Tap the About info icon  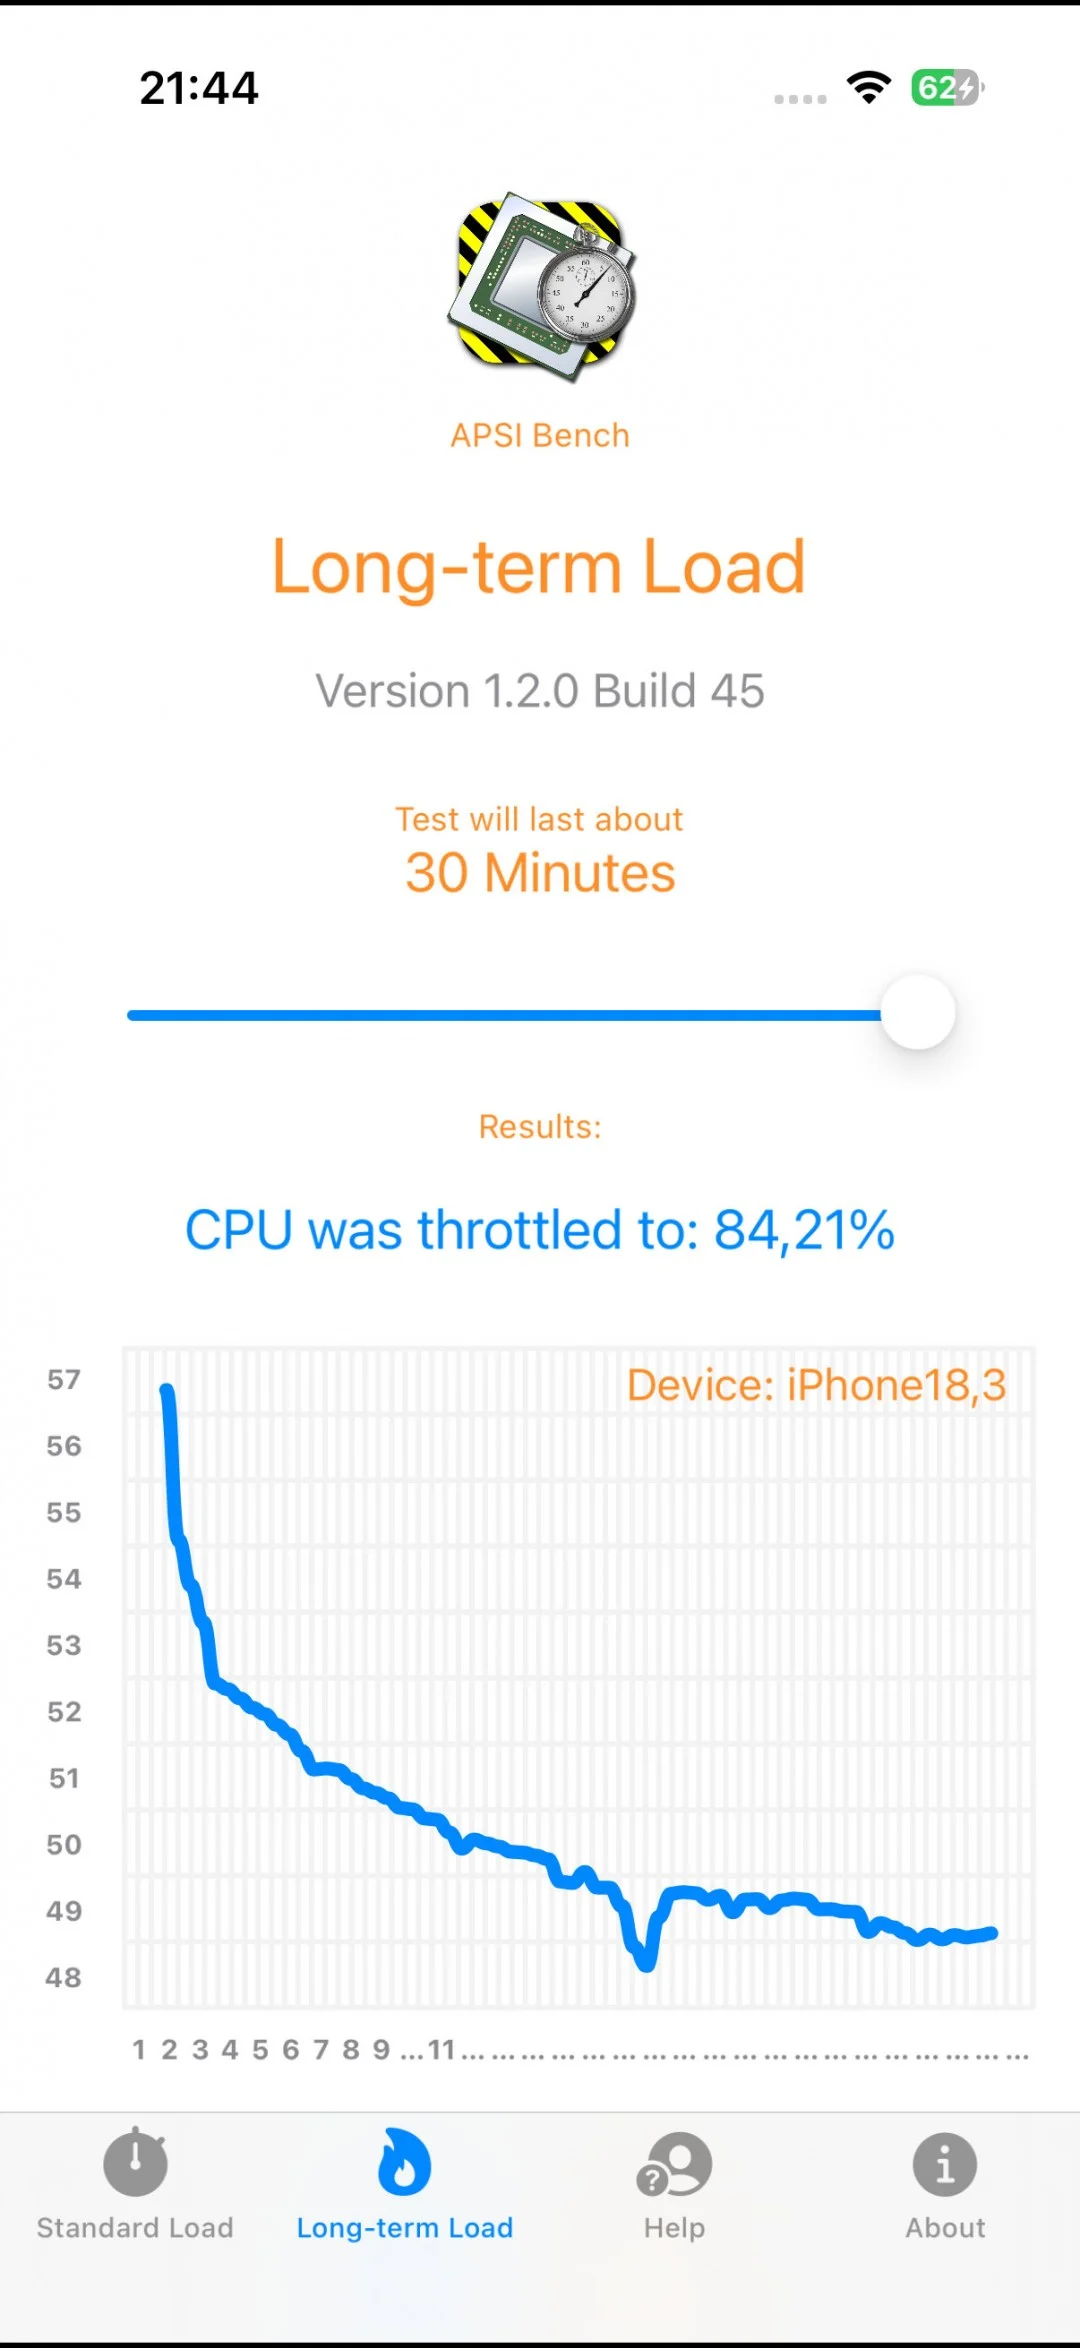tap(945, 2164)
